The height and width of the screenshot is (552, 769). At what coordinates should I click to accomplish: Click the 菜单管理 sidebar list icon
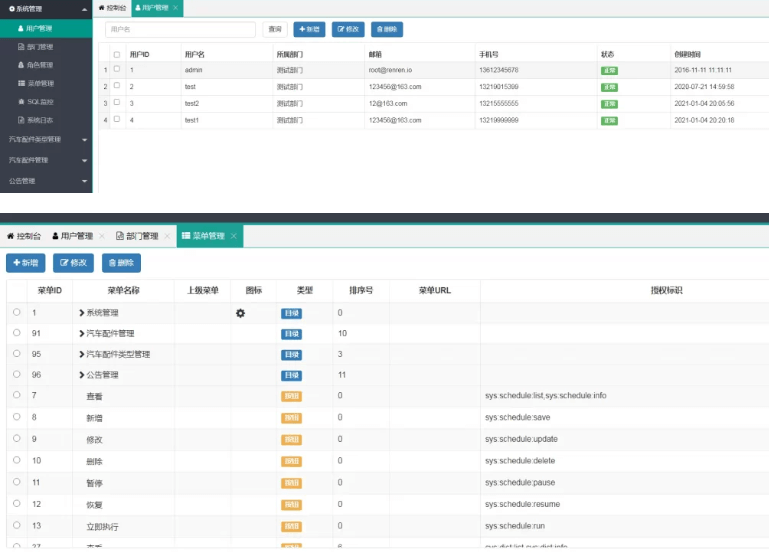tap(21, 83)
